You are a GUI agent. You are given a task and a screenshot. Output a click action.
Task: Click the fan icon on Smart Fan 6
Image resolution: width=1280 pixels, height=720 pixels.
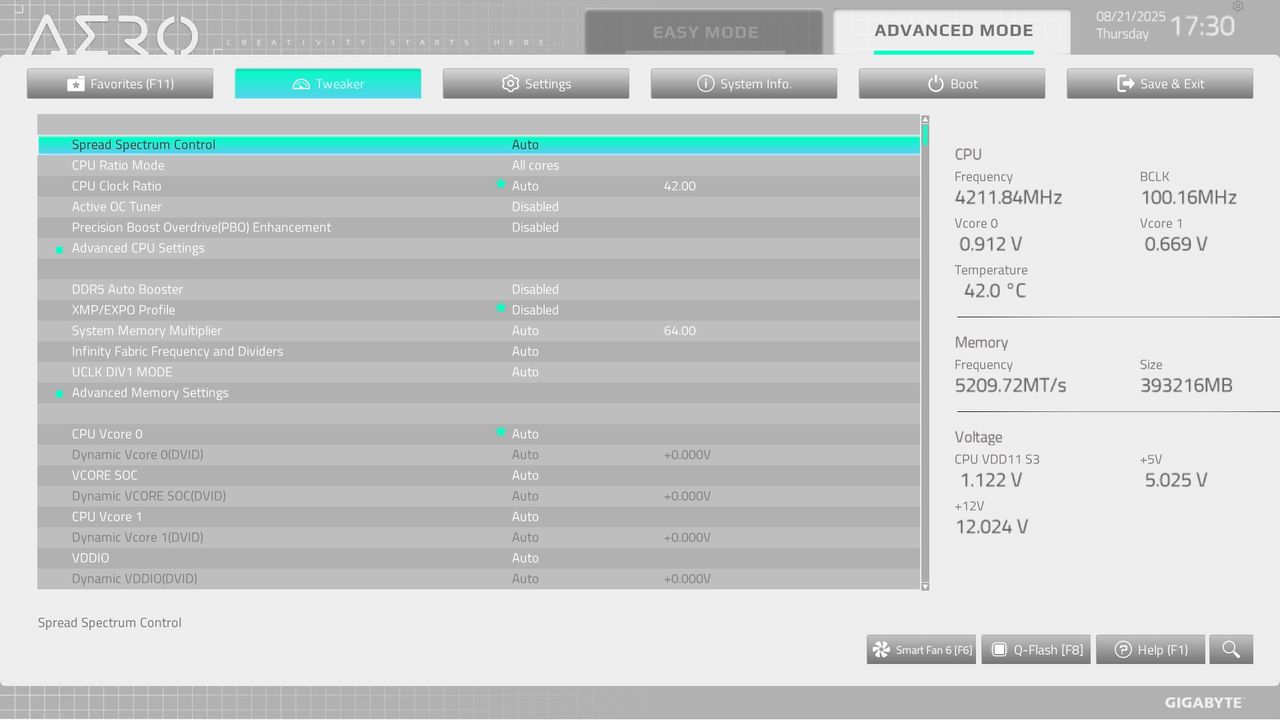click(x=881, y=649)
